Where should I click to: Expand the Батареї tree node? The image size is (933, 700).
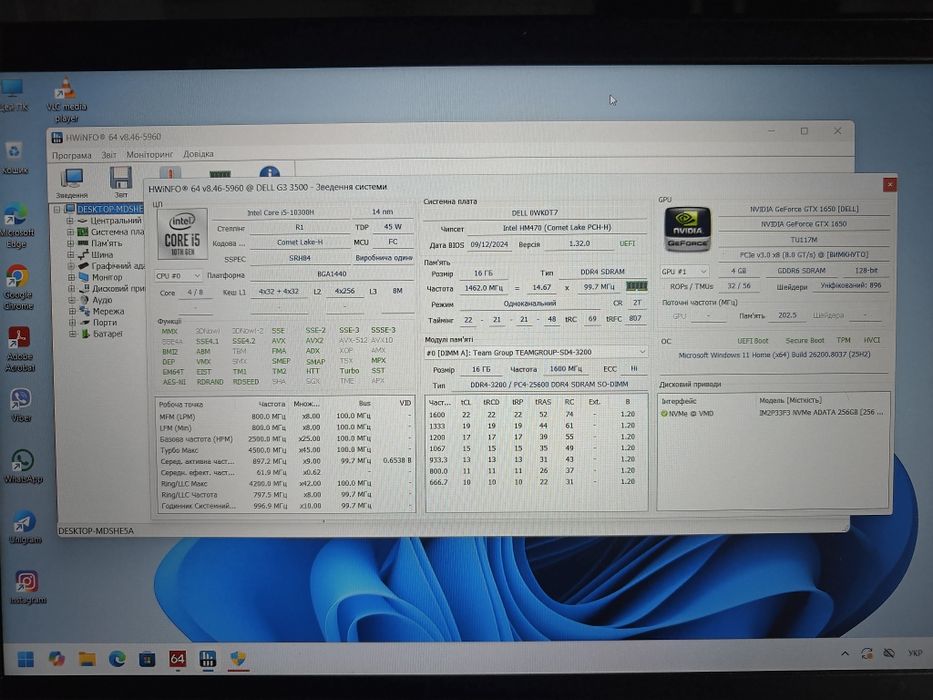coord(72,334)
